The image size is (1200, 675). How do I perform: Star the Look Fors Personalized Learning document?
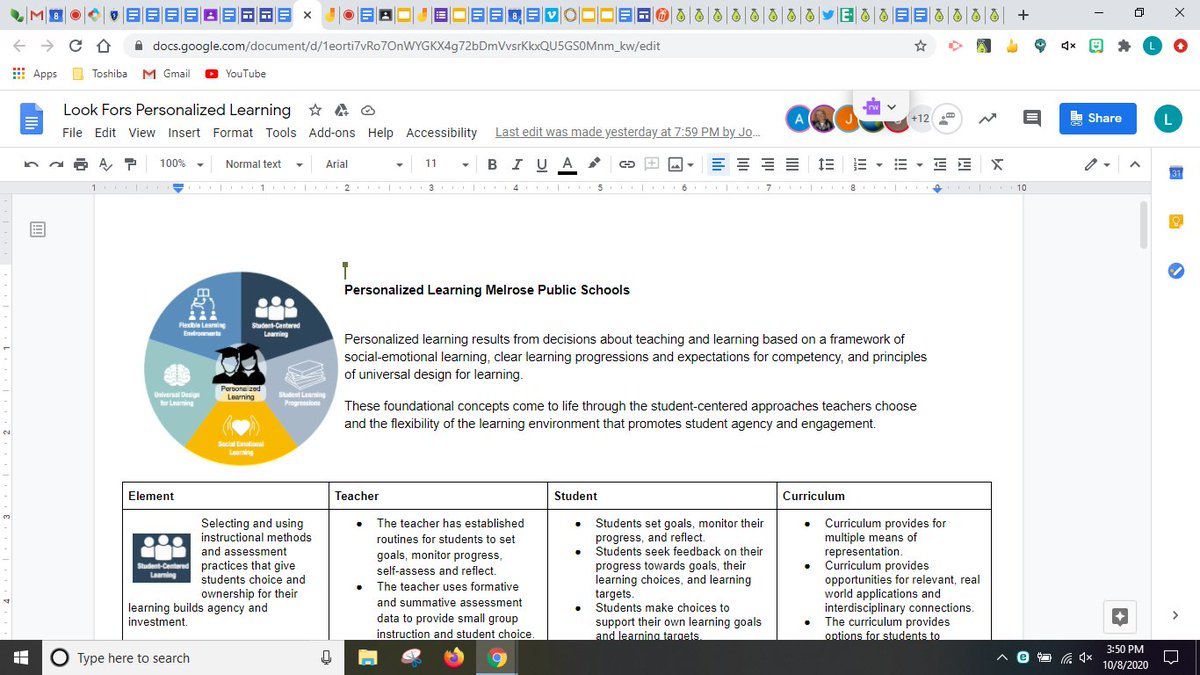click(315, 110)
